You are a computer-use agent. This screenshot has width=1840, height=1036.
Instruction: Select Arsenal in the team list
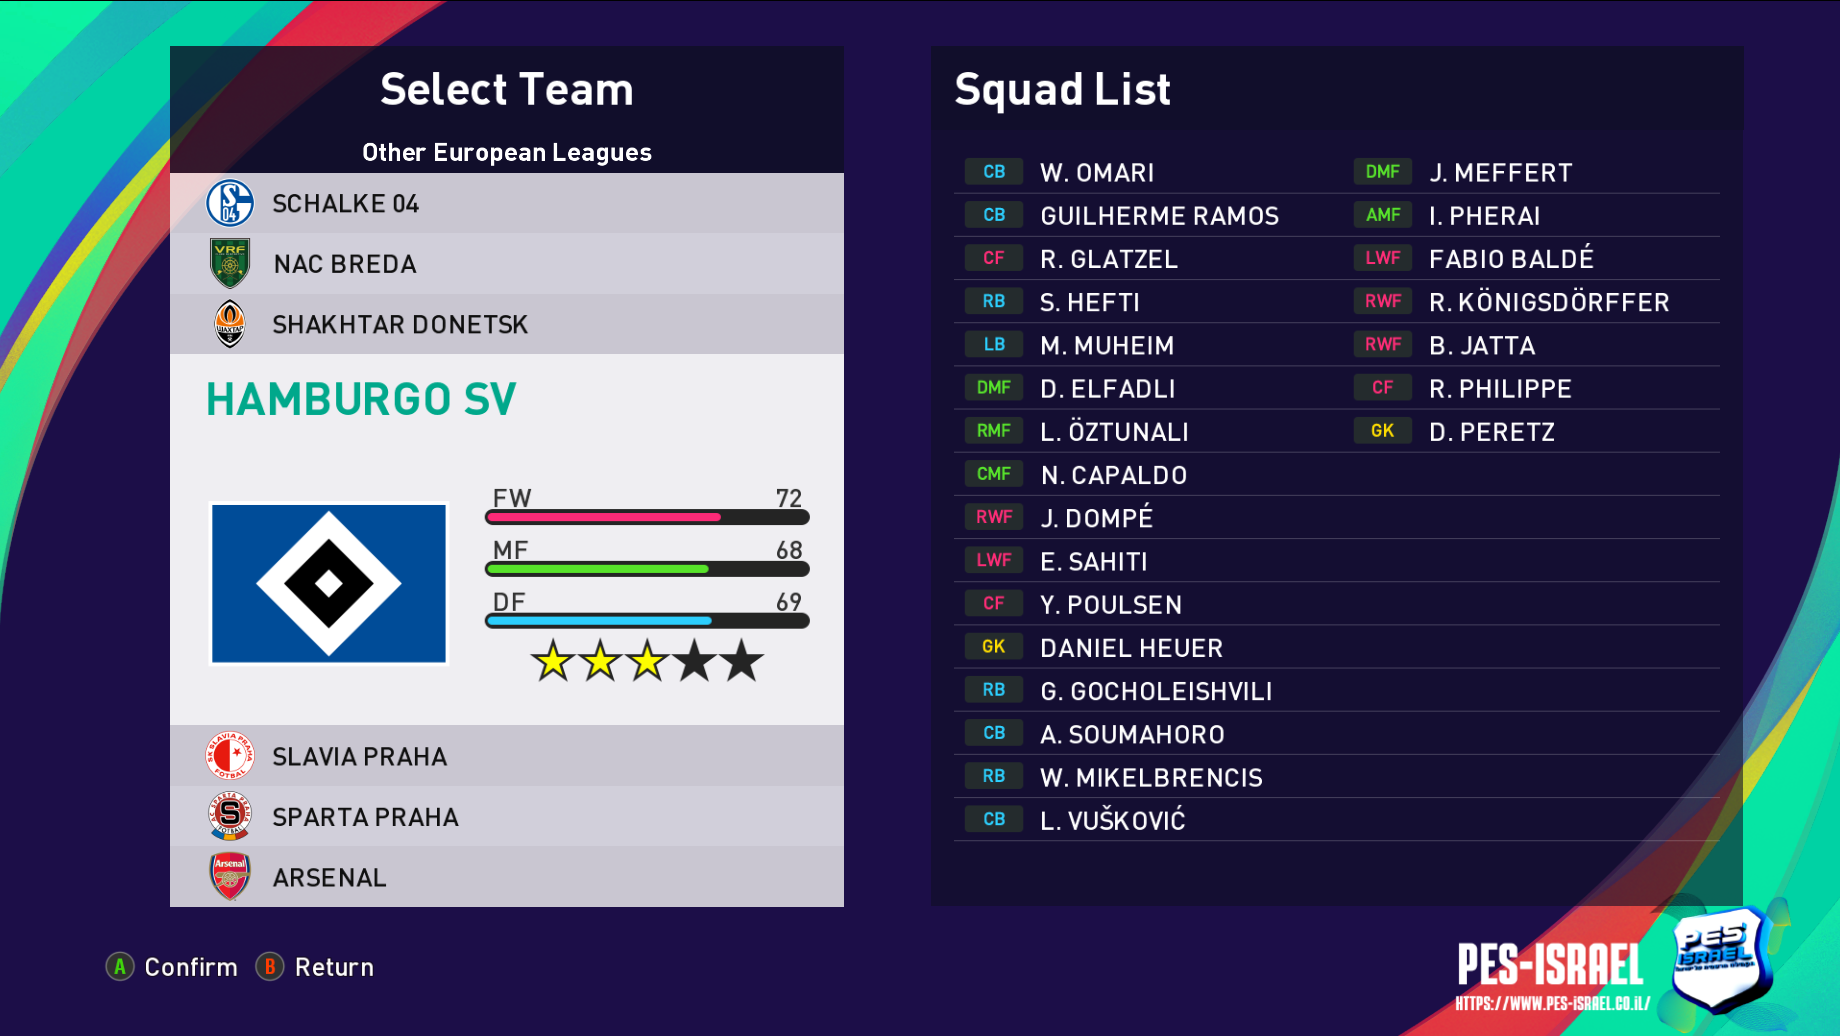click(330, 878)
